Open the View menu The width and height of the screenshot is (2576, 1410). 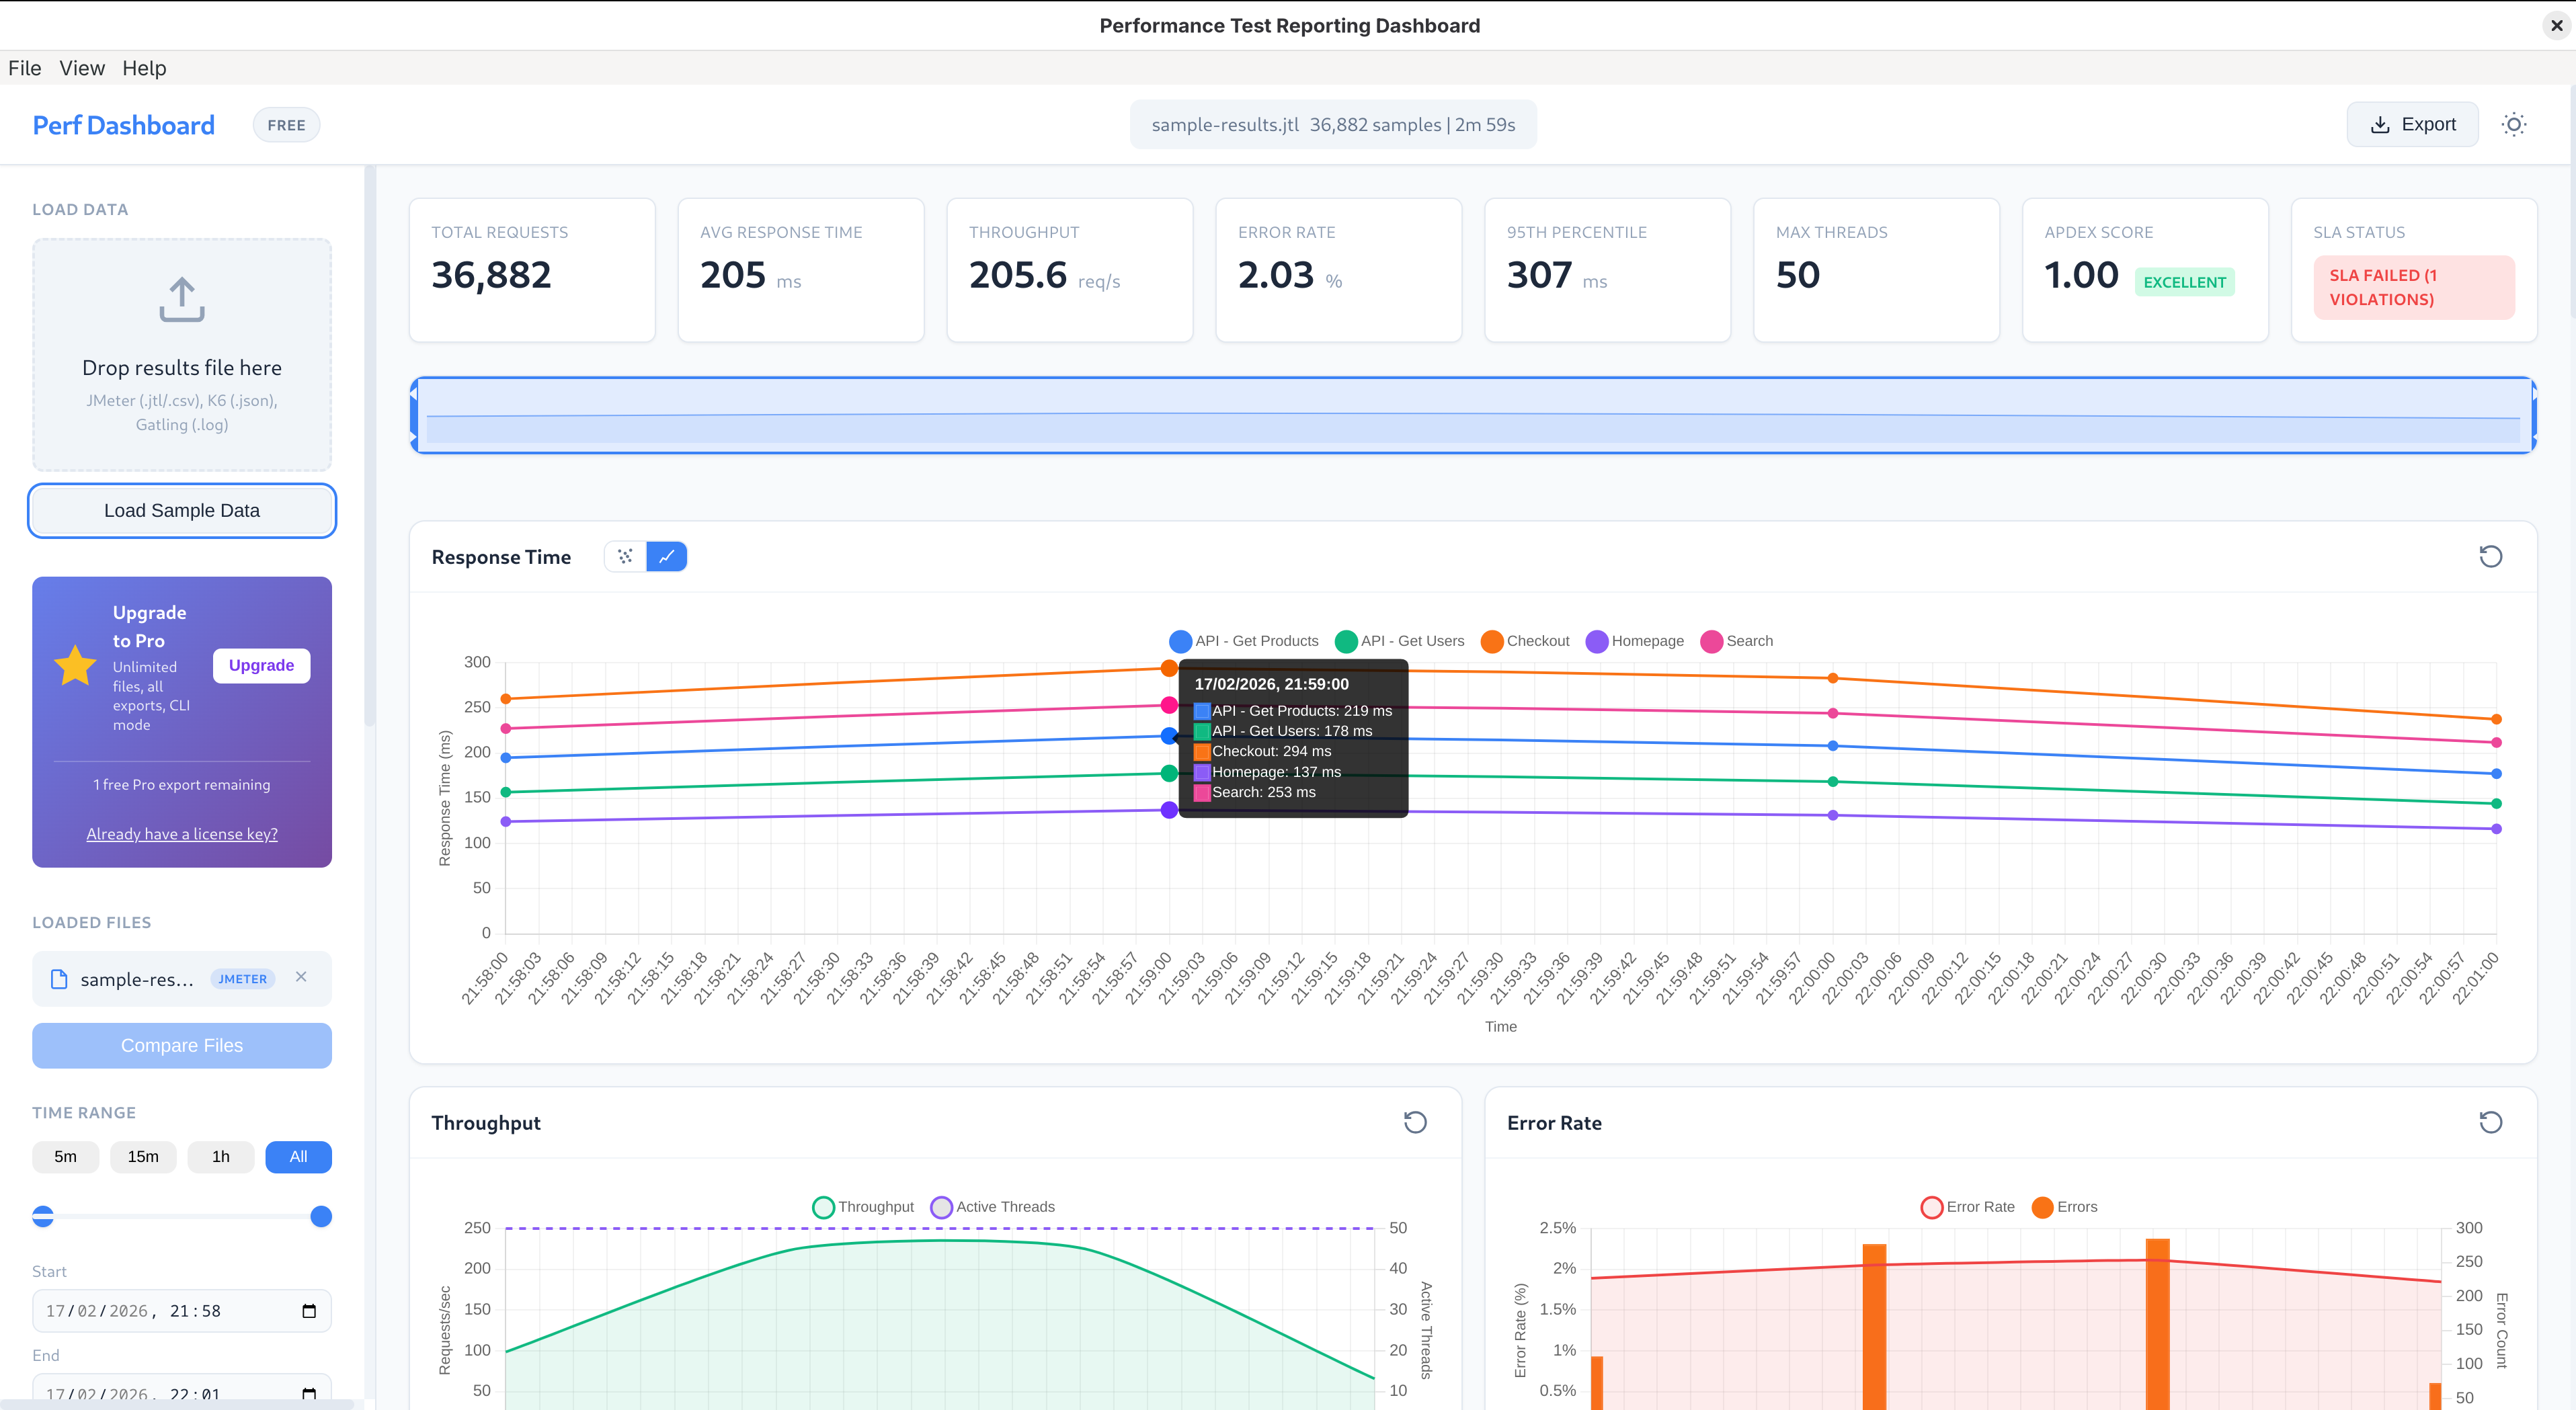tap(82, 68)
